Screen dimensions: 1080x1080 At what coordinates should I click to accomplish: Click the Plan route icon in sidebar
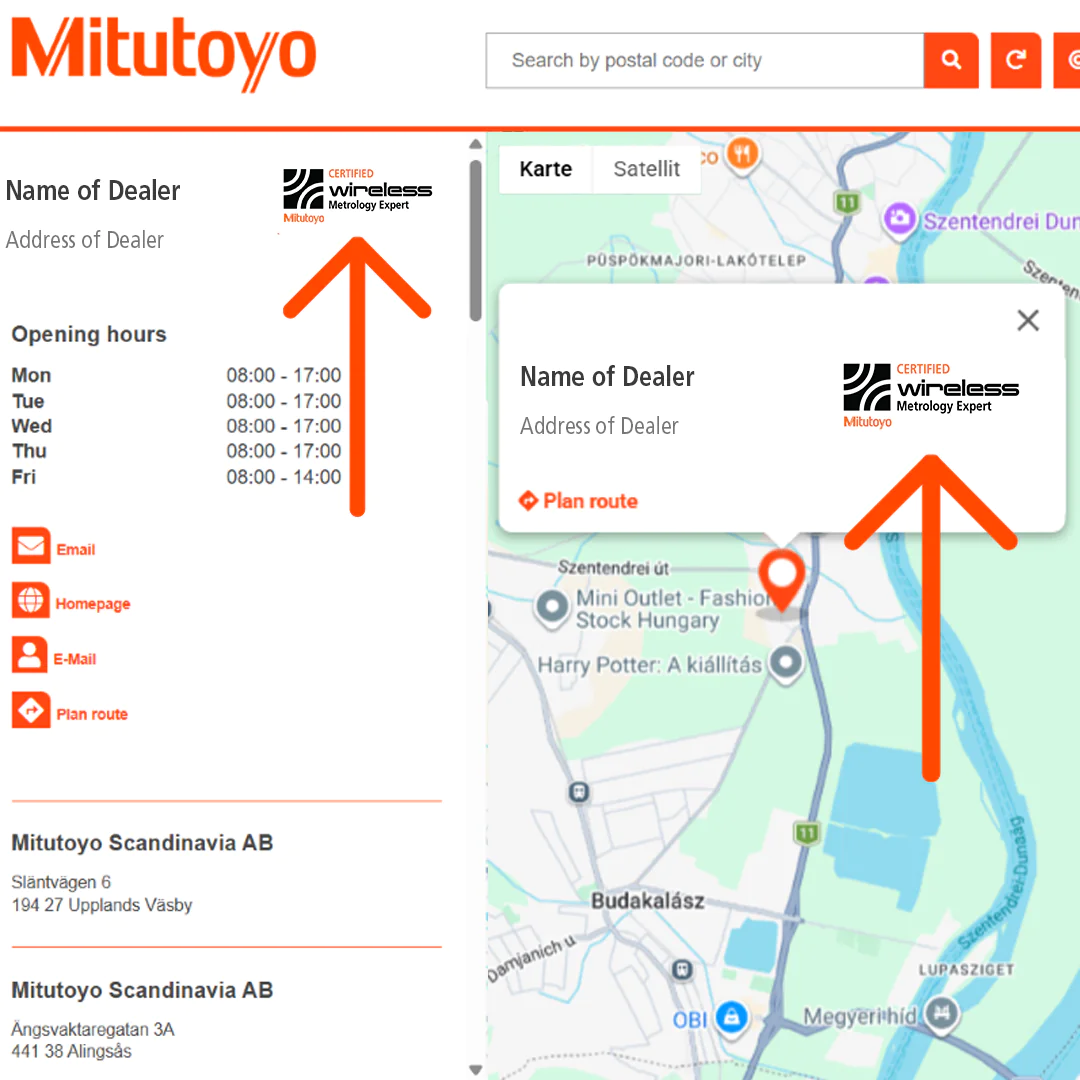coord(31,712)
